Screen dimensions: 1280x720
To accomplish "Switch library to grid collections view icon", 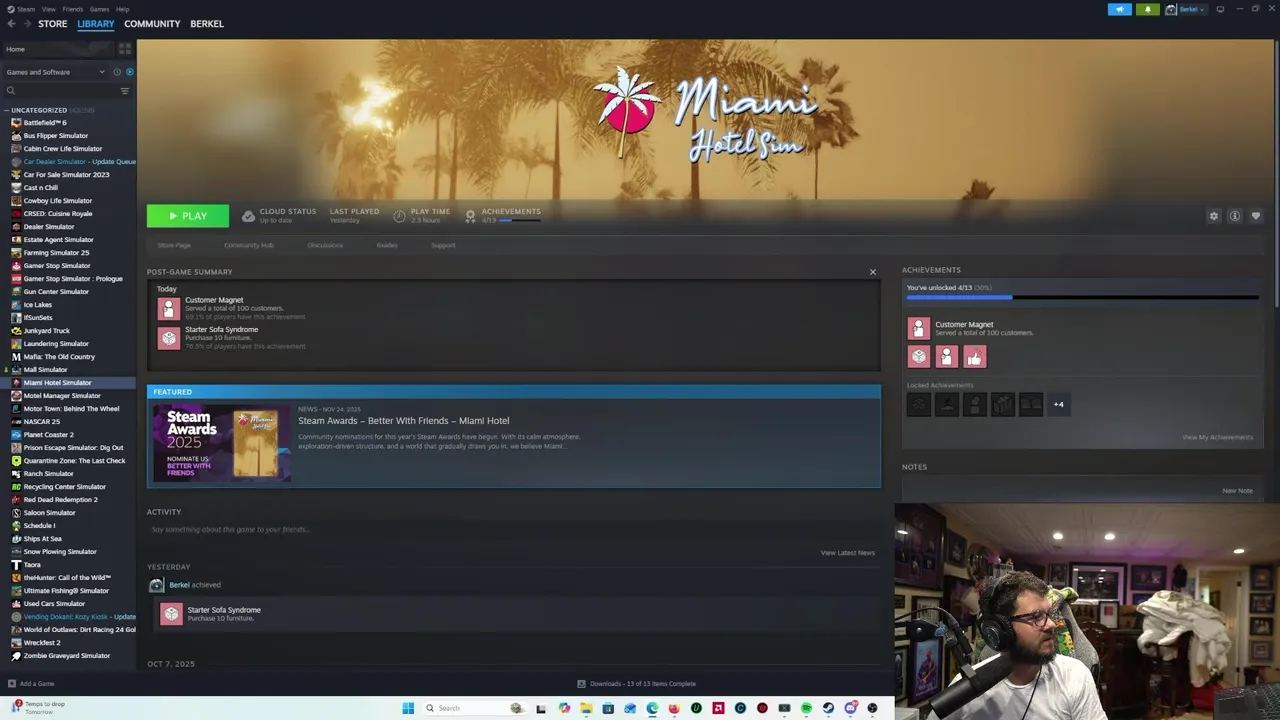I will (125, 48).
